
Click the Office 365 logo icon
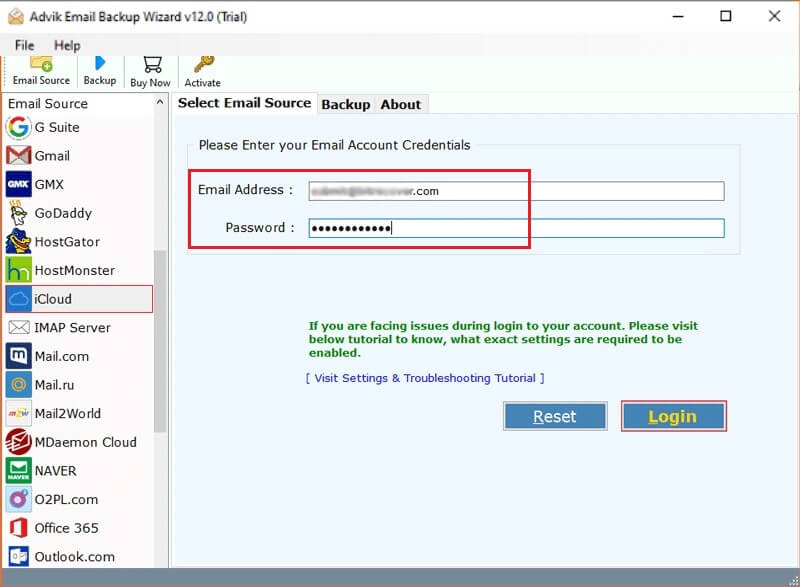[18, 528]
